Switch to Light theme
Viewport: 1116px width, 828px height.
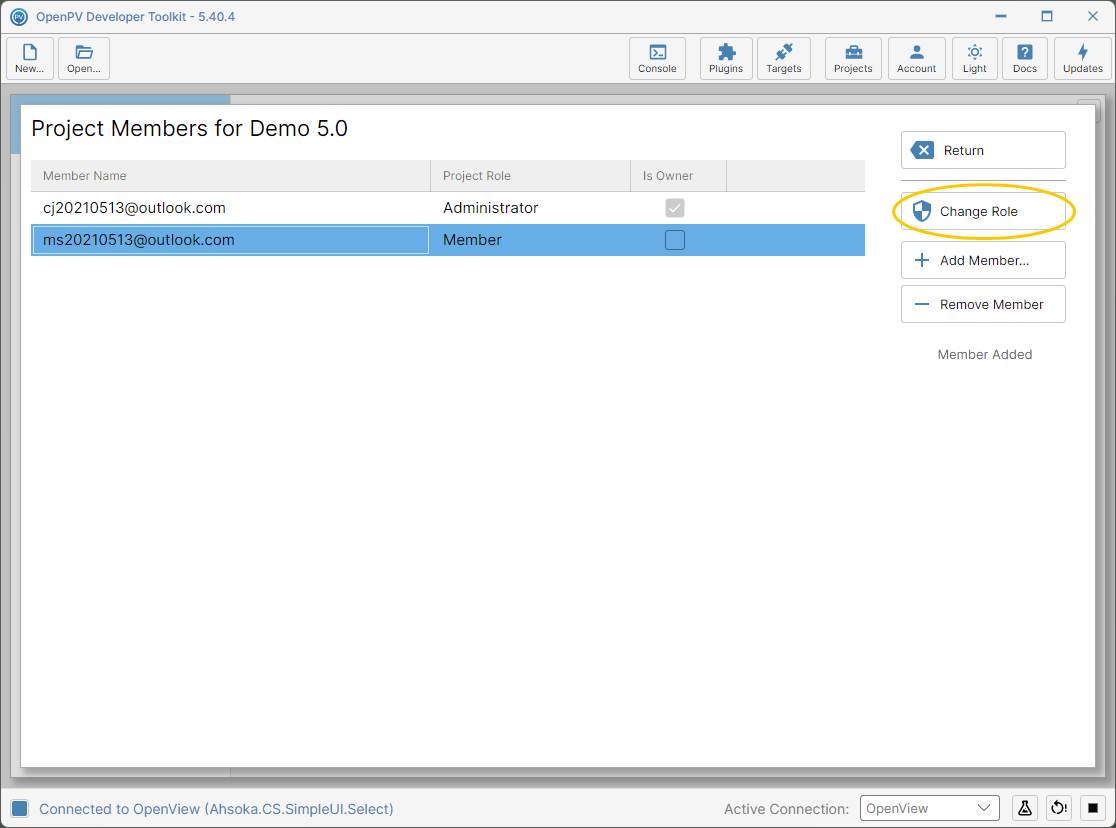click(974, 58)
